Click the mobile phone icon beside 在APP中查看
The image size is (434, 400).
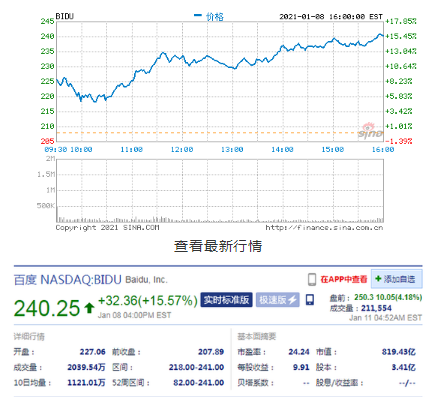click(x=312, y=279)
